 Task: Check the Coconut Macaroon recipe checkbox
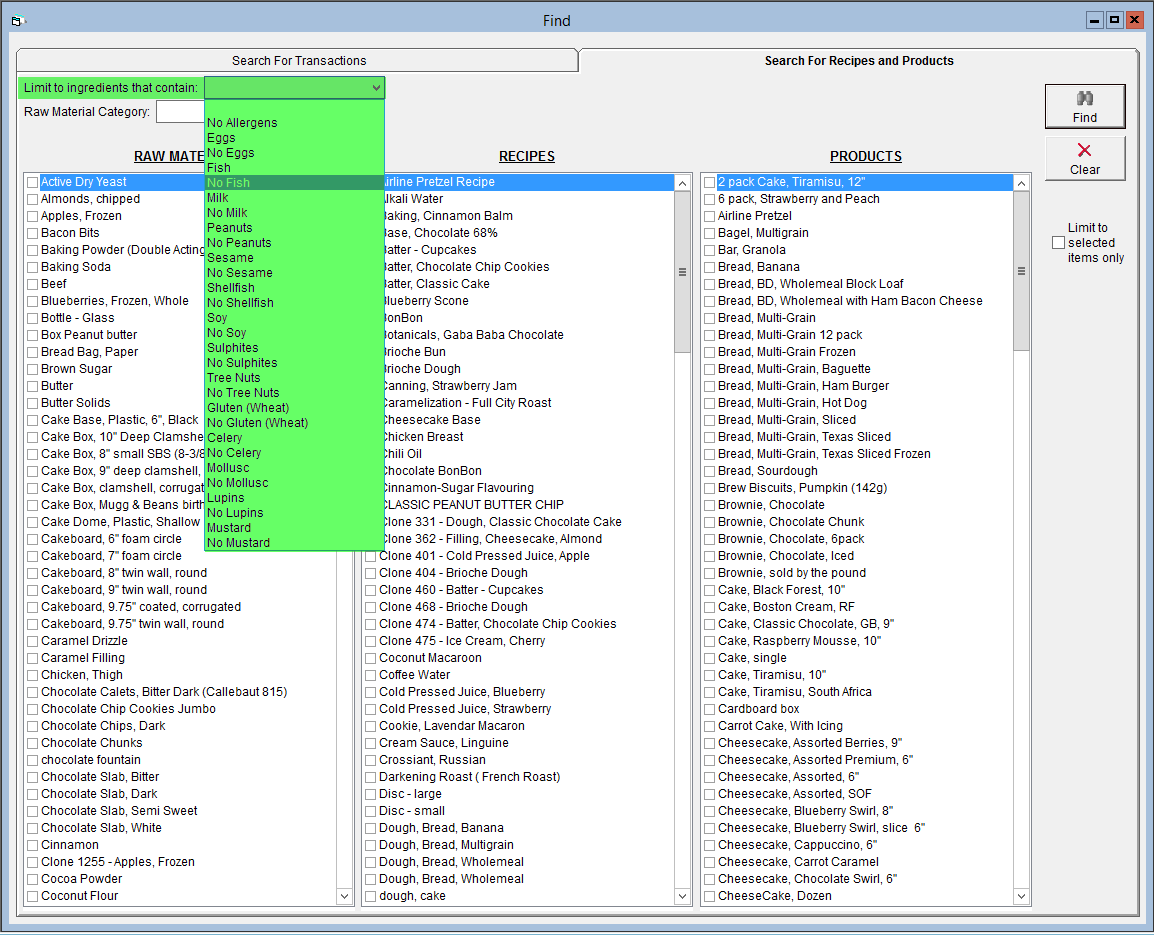pos(371,658)
